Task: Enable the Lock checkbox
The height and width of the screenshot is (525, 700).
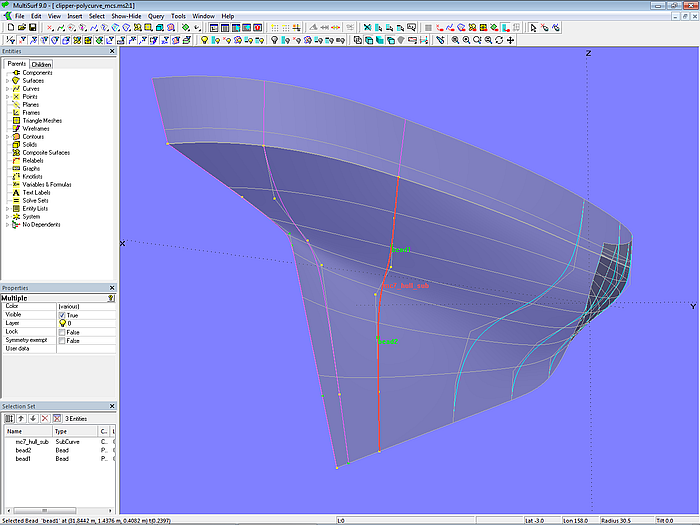Action: (x=62, y=332)
